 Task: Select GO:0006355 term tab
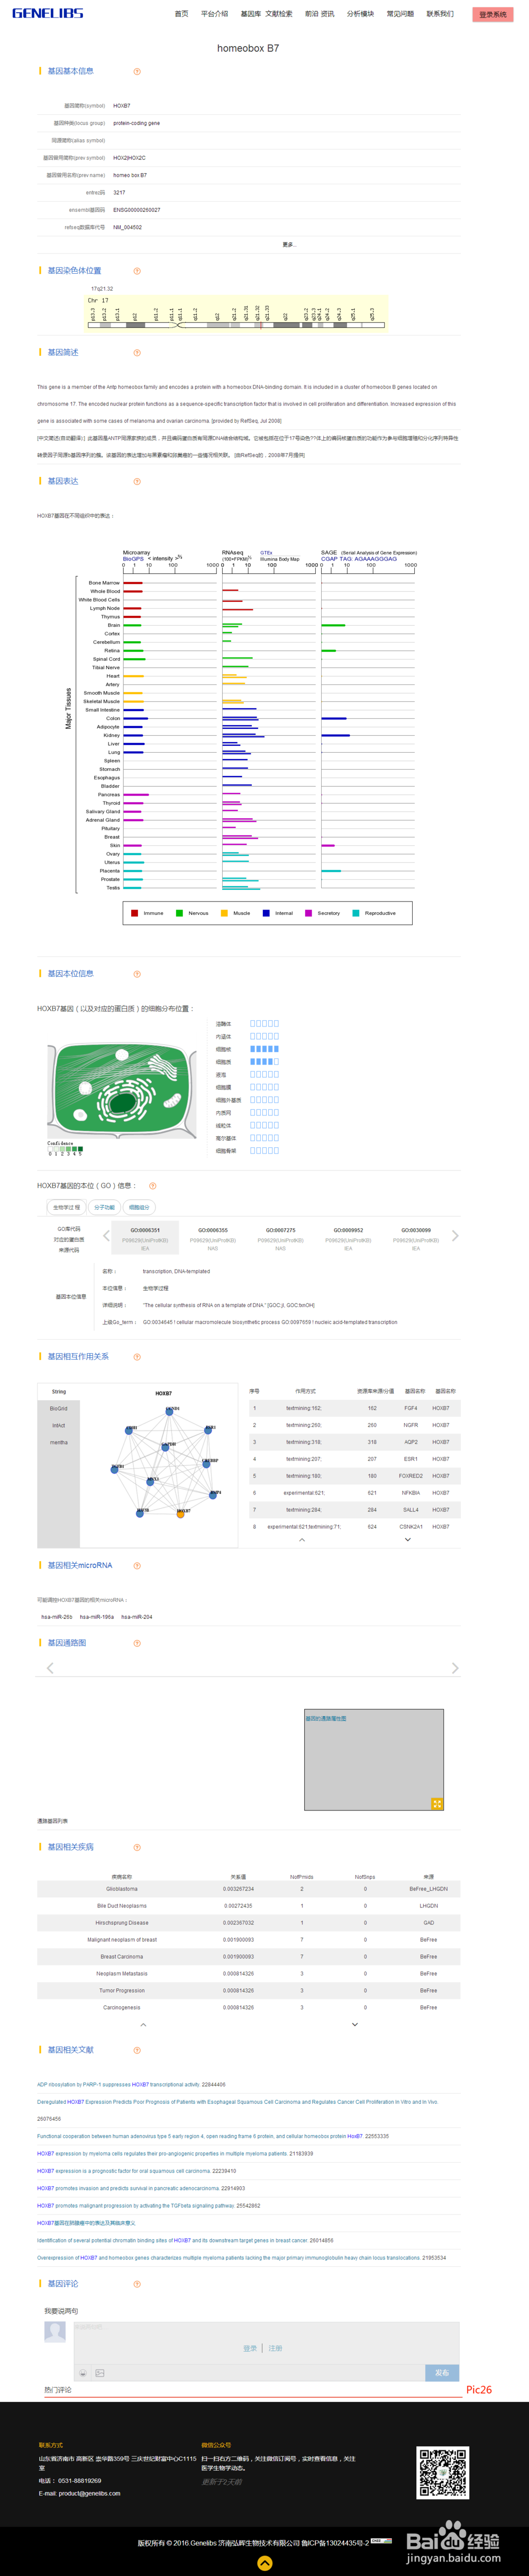click(x=213, y=1238)
